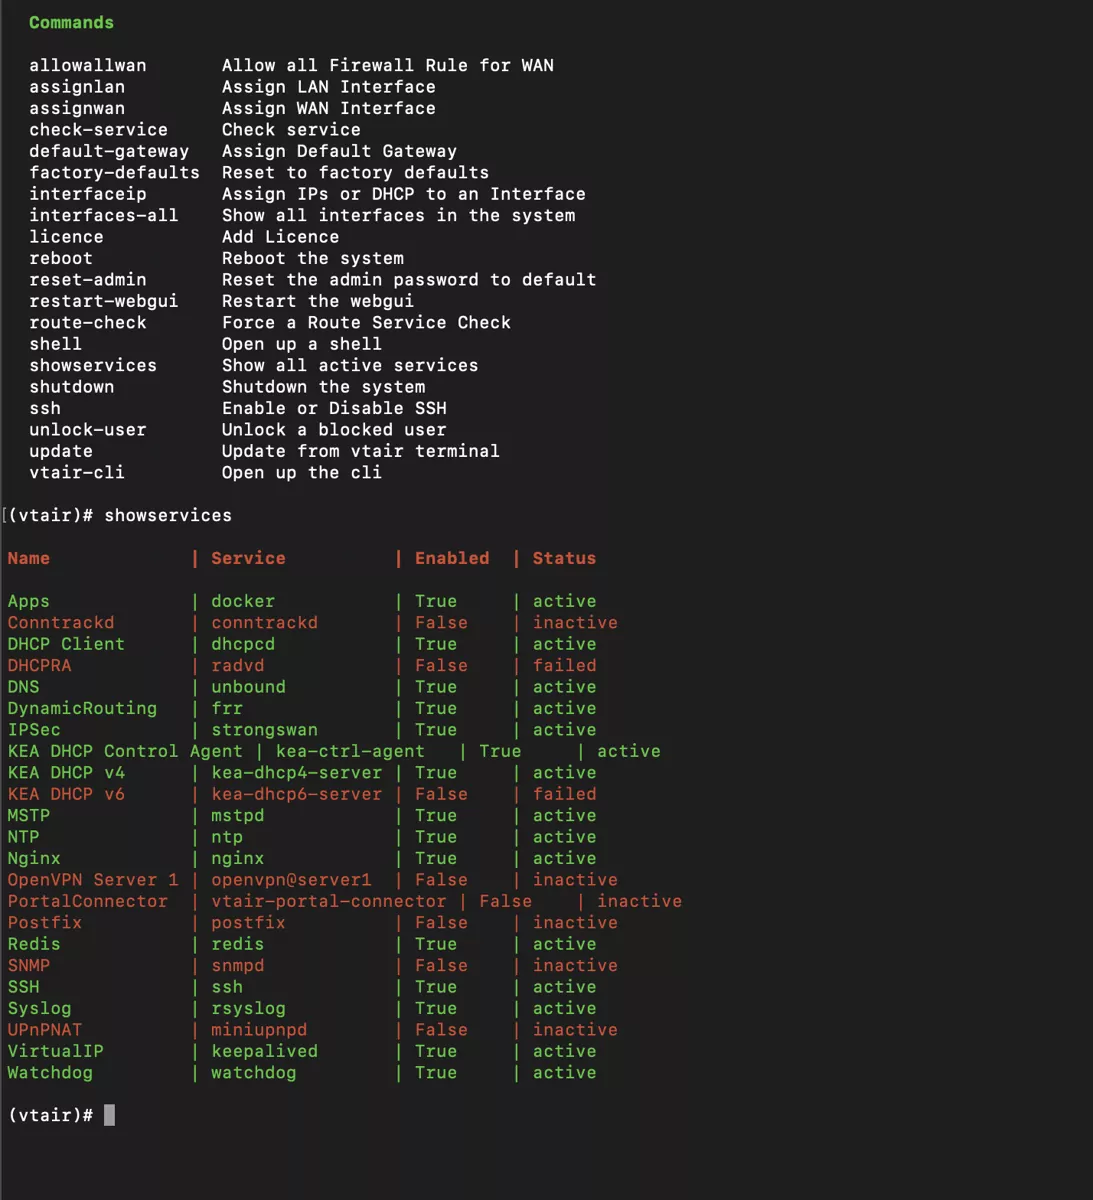
Task: Click the restart-webgui command
Action: point(103,300)
